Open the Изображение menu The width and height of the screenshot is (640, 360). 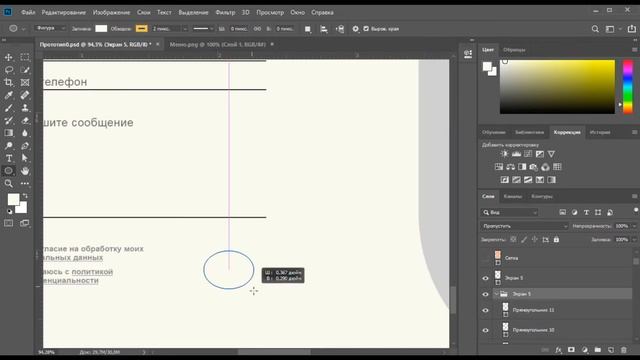(111, 12)
